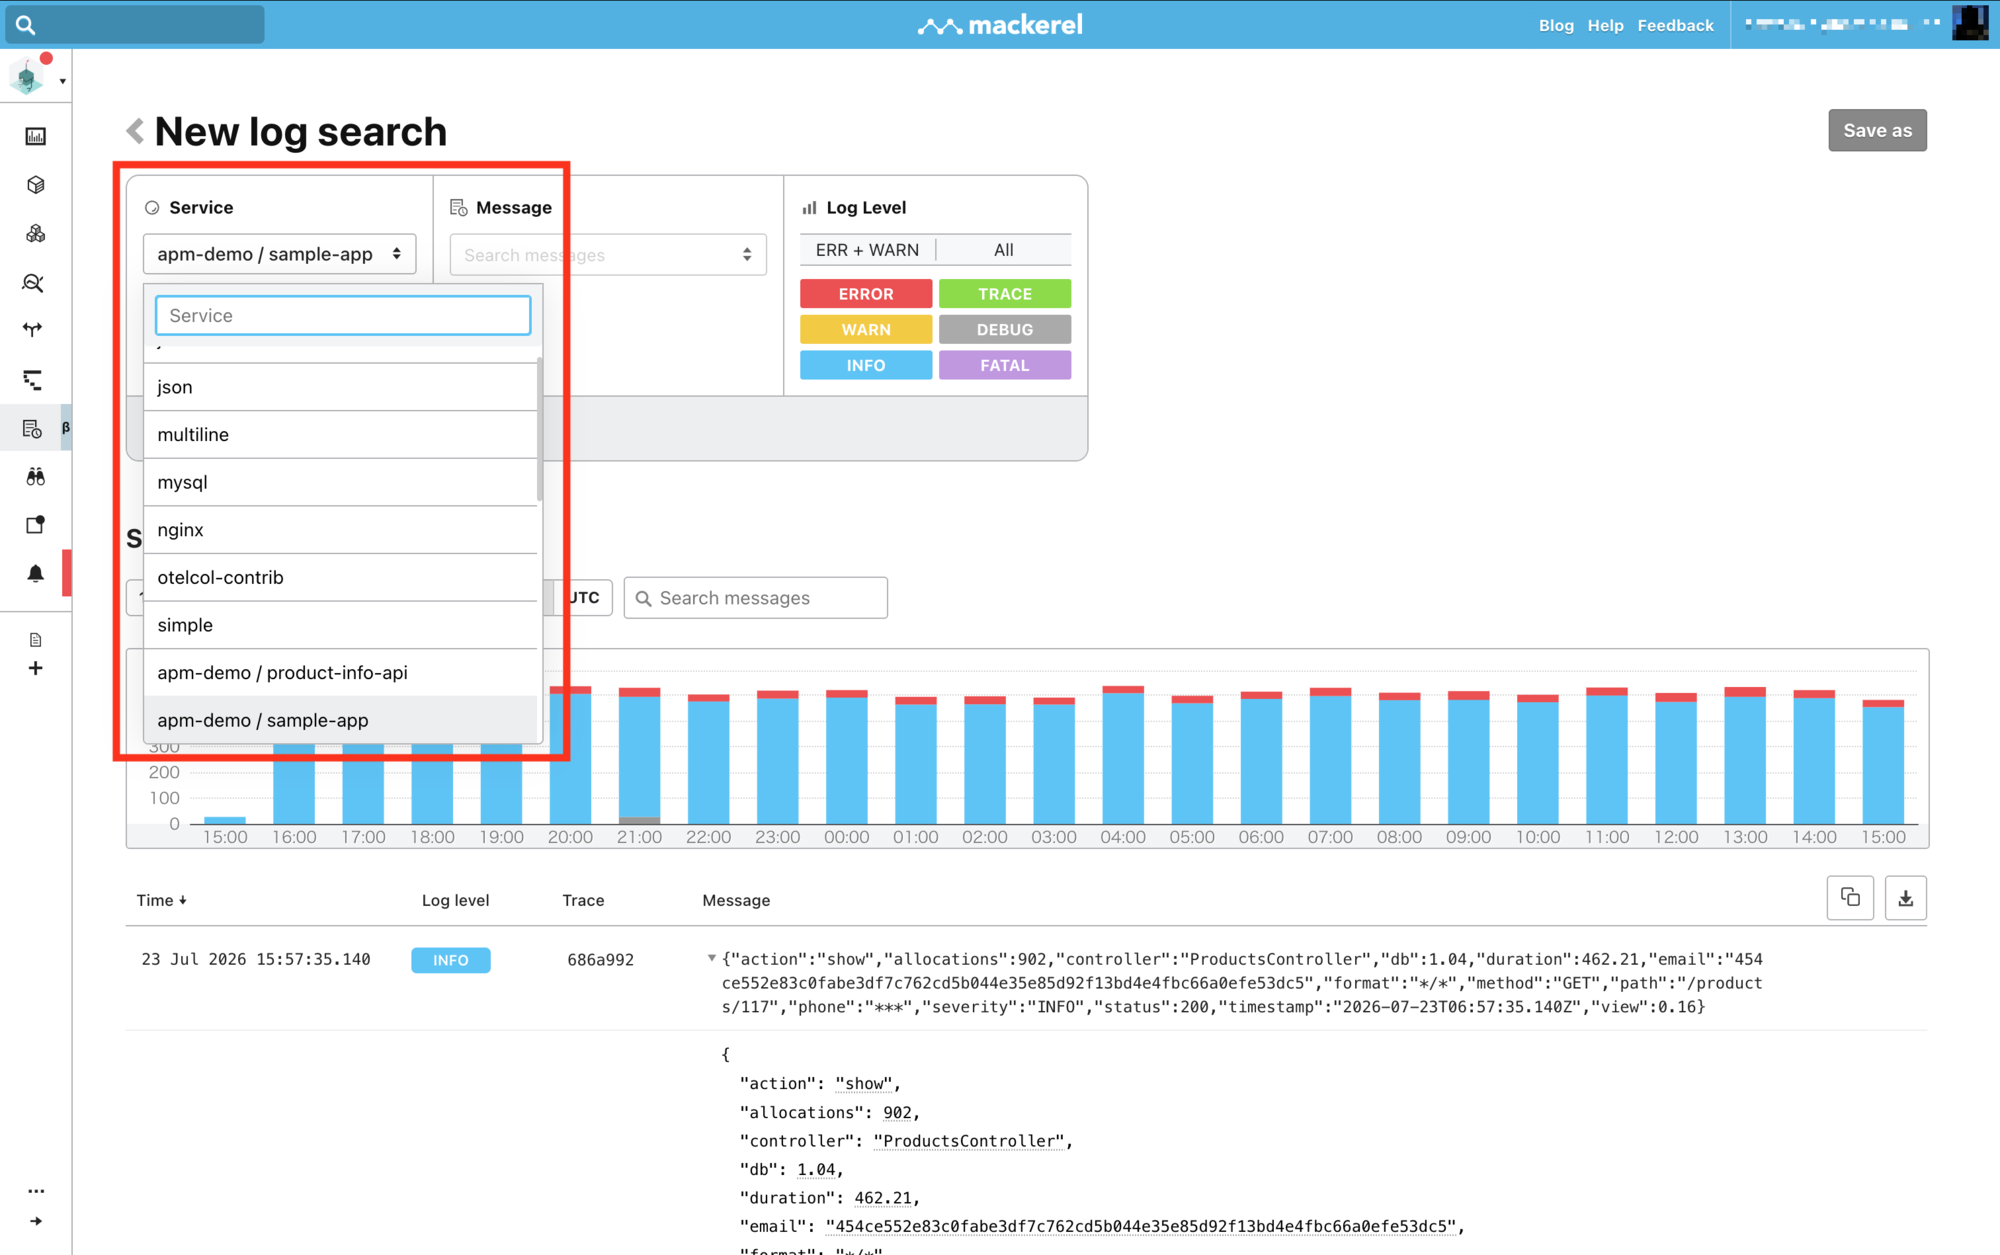Toggle the TRACE log level filter

1005,294
